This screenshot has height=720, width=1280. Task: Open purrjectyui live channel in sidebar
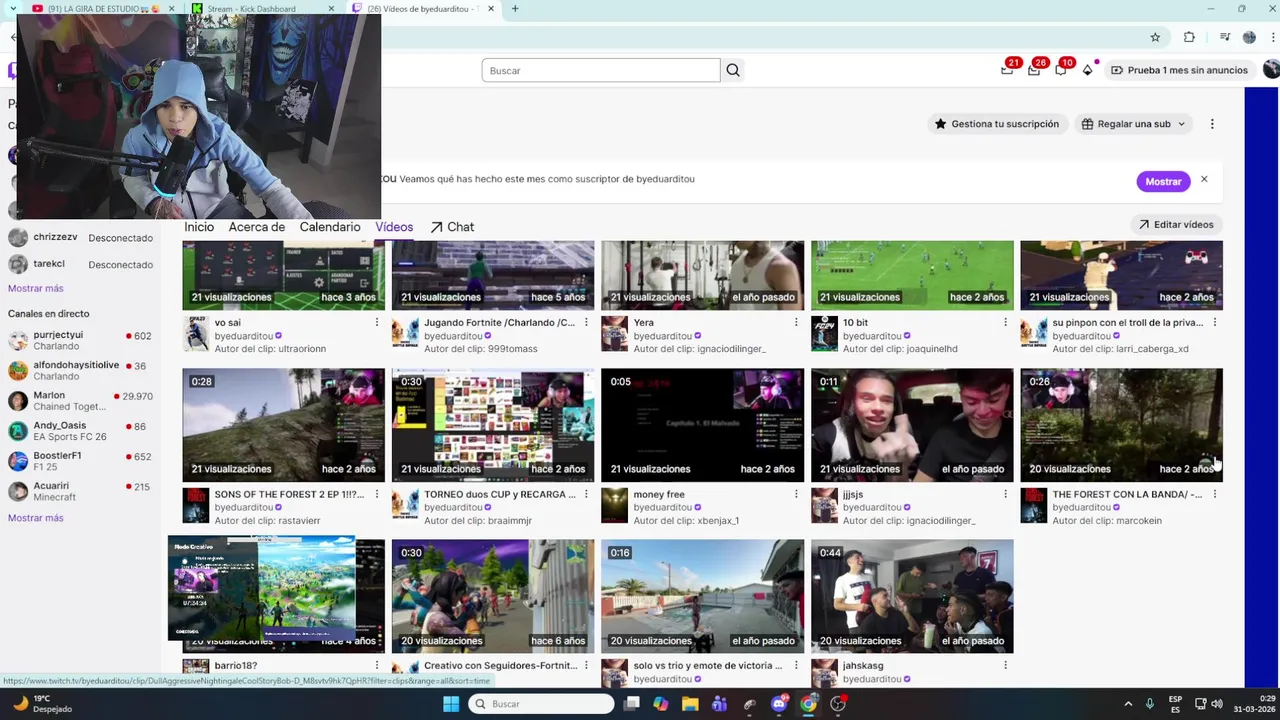(x=80, y=340)
